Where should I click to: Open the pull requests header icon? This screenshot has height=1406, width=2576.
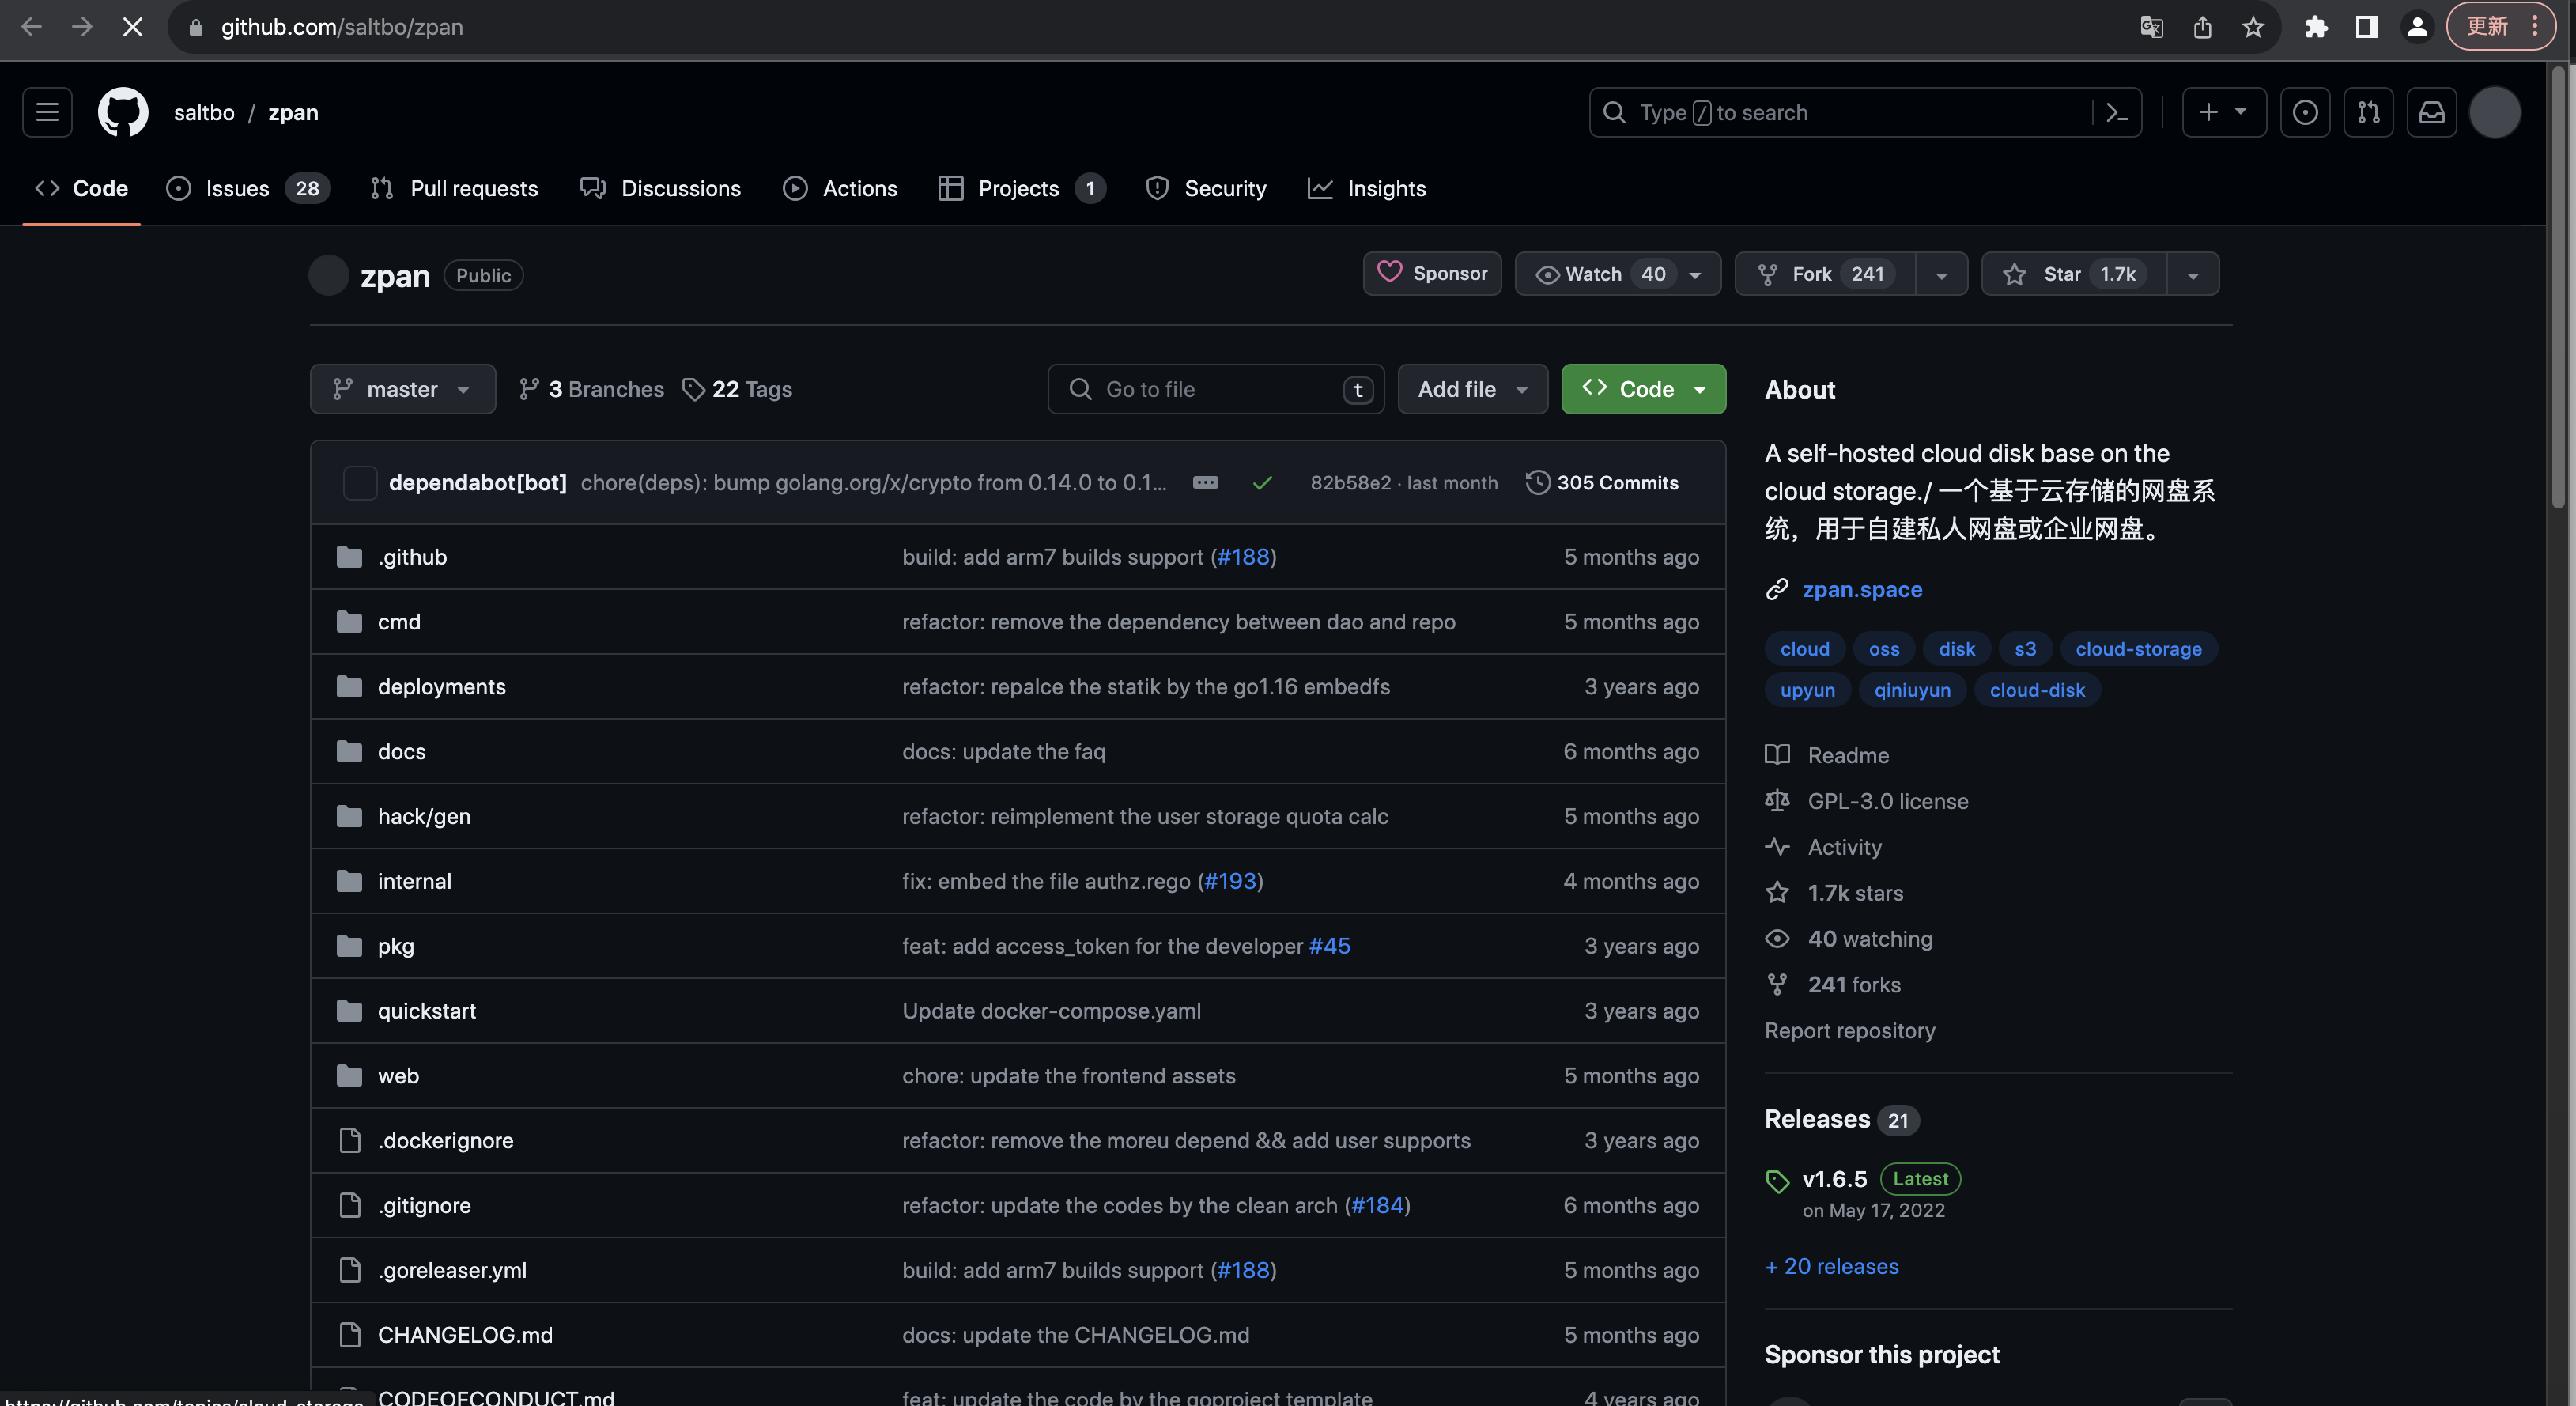coord(2368,112)
